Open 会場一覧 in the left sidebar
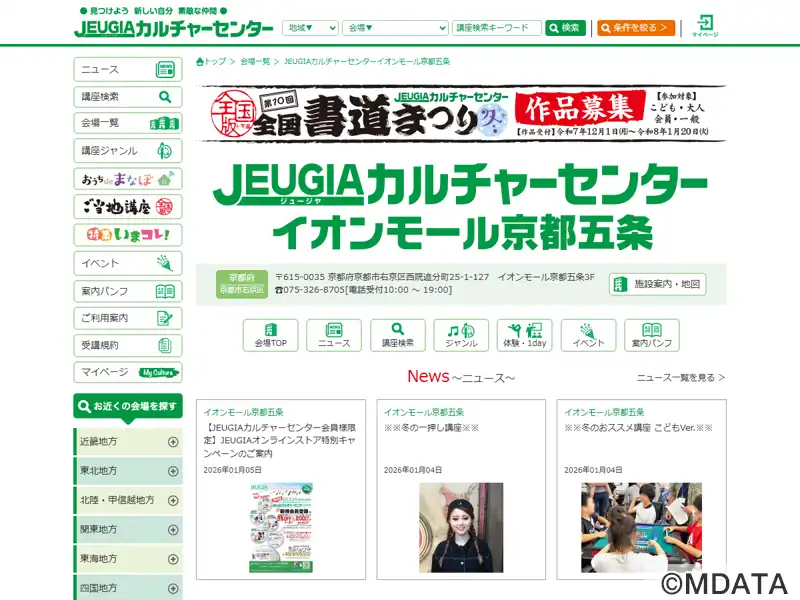Screen dimensions: 800x600 [128, 123]
